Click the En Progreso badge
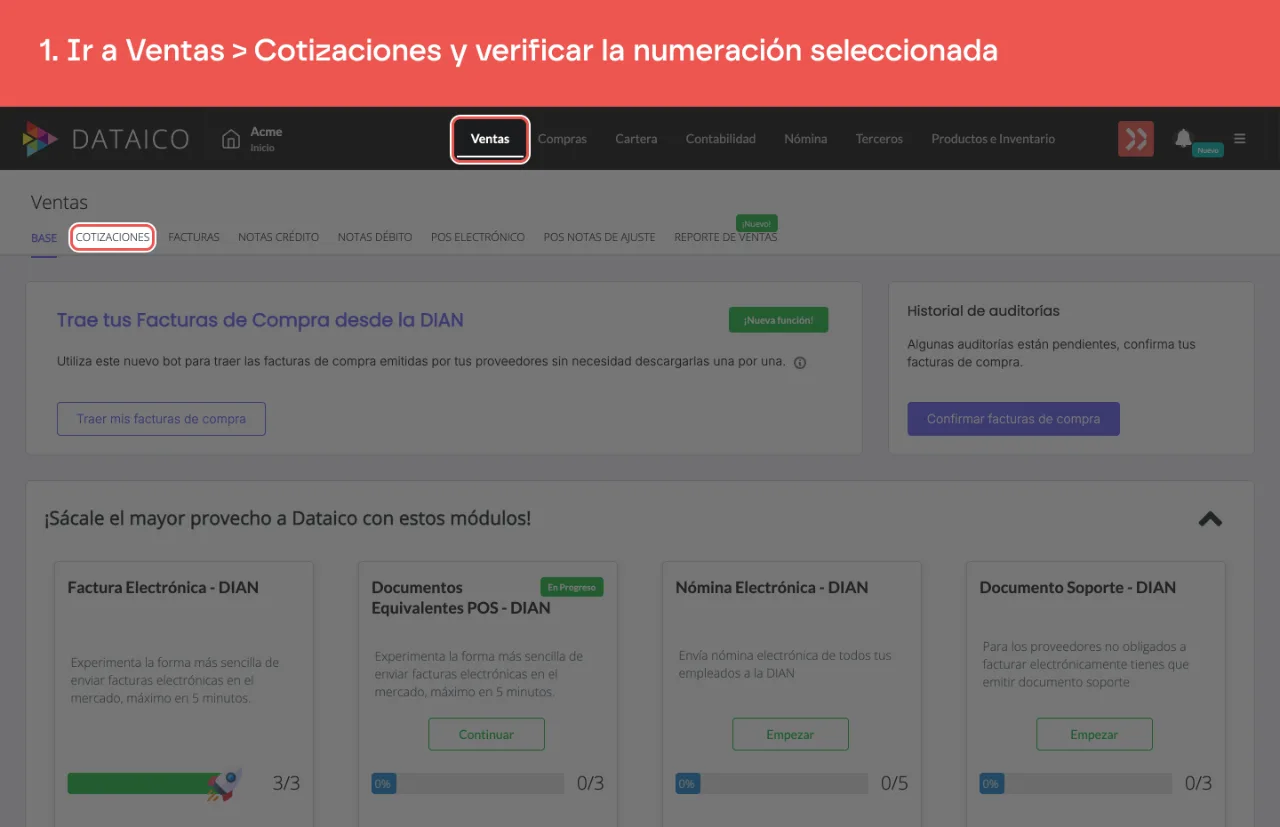 coord(572,587)
